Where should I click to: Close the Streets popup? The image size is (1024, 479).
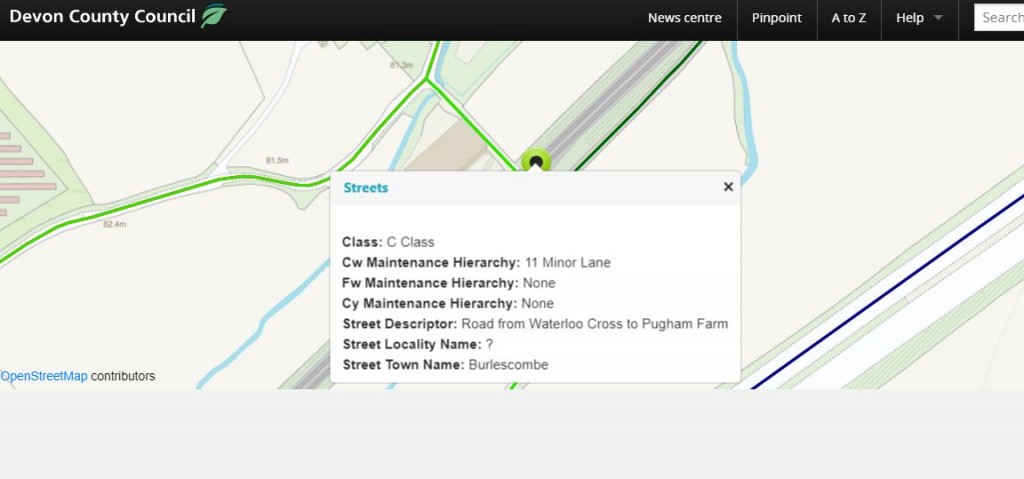(728, 187)
